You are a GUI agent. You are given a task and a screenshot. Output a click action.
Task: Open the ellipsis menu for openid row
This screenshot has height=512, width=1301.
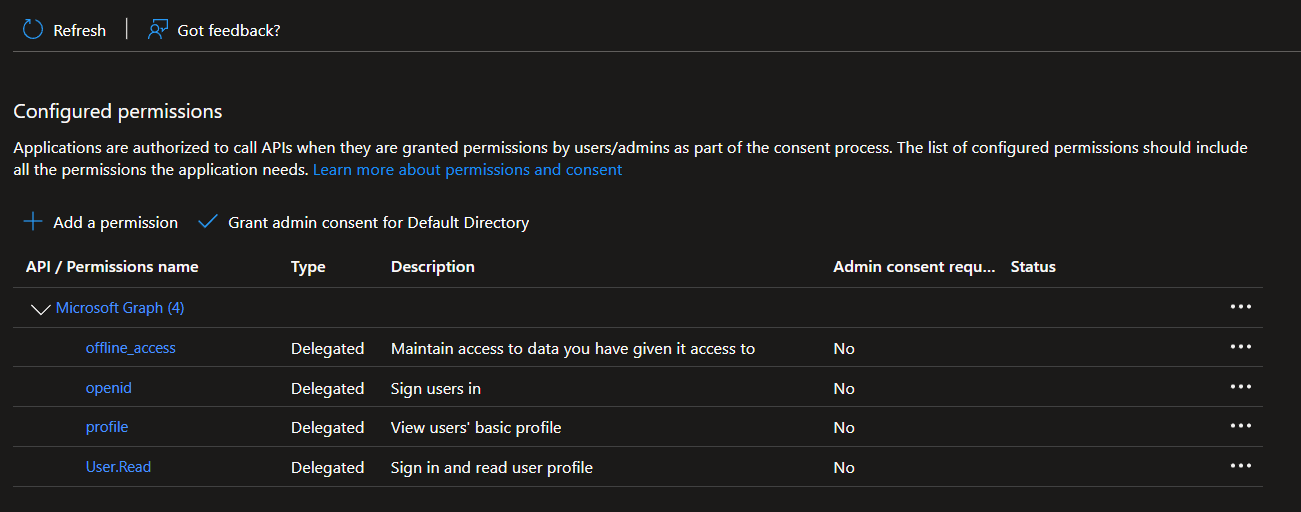(x=1241, y=387)
